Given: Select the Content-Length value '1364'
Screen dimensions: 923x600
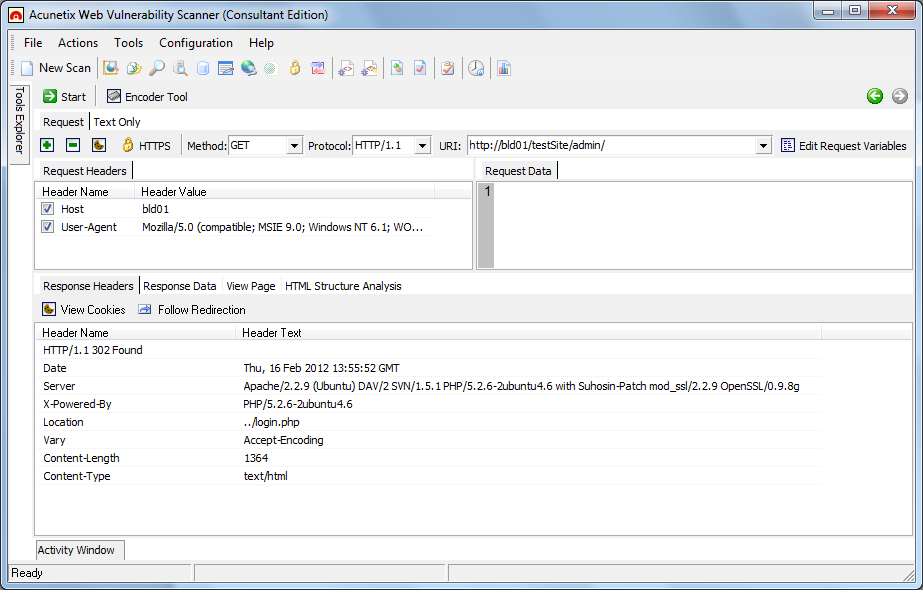Looking at the screenshot, I should point(256,458).
